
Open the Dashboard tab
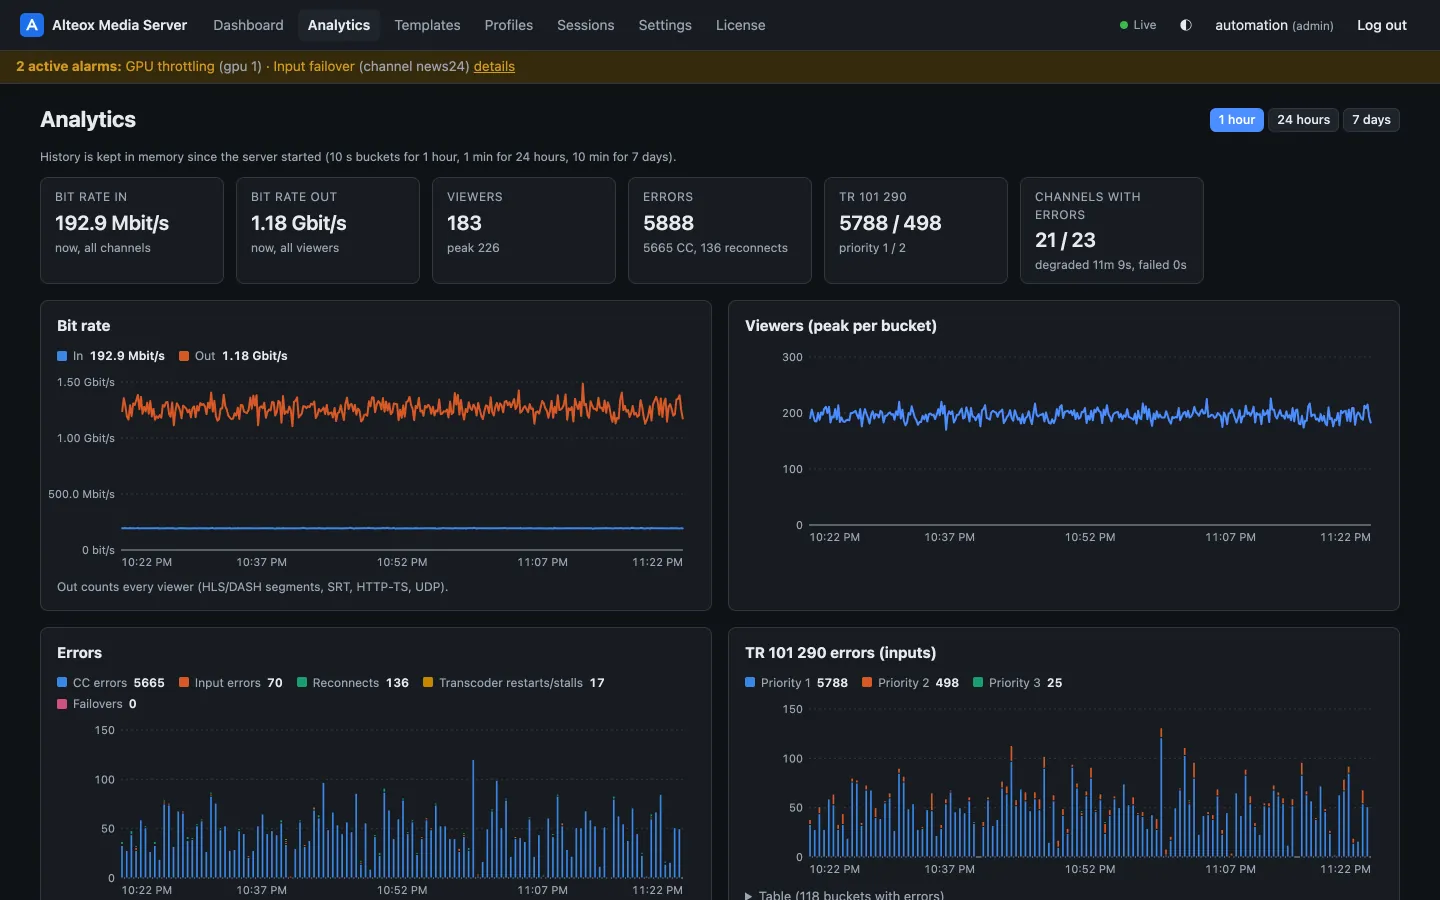(x=248, y=25)
